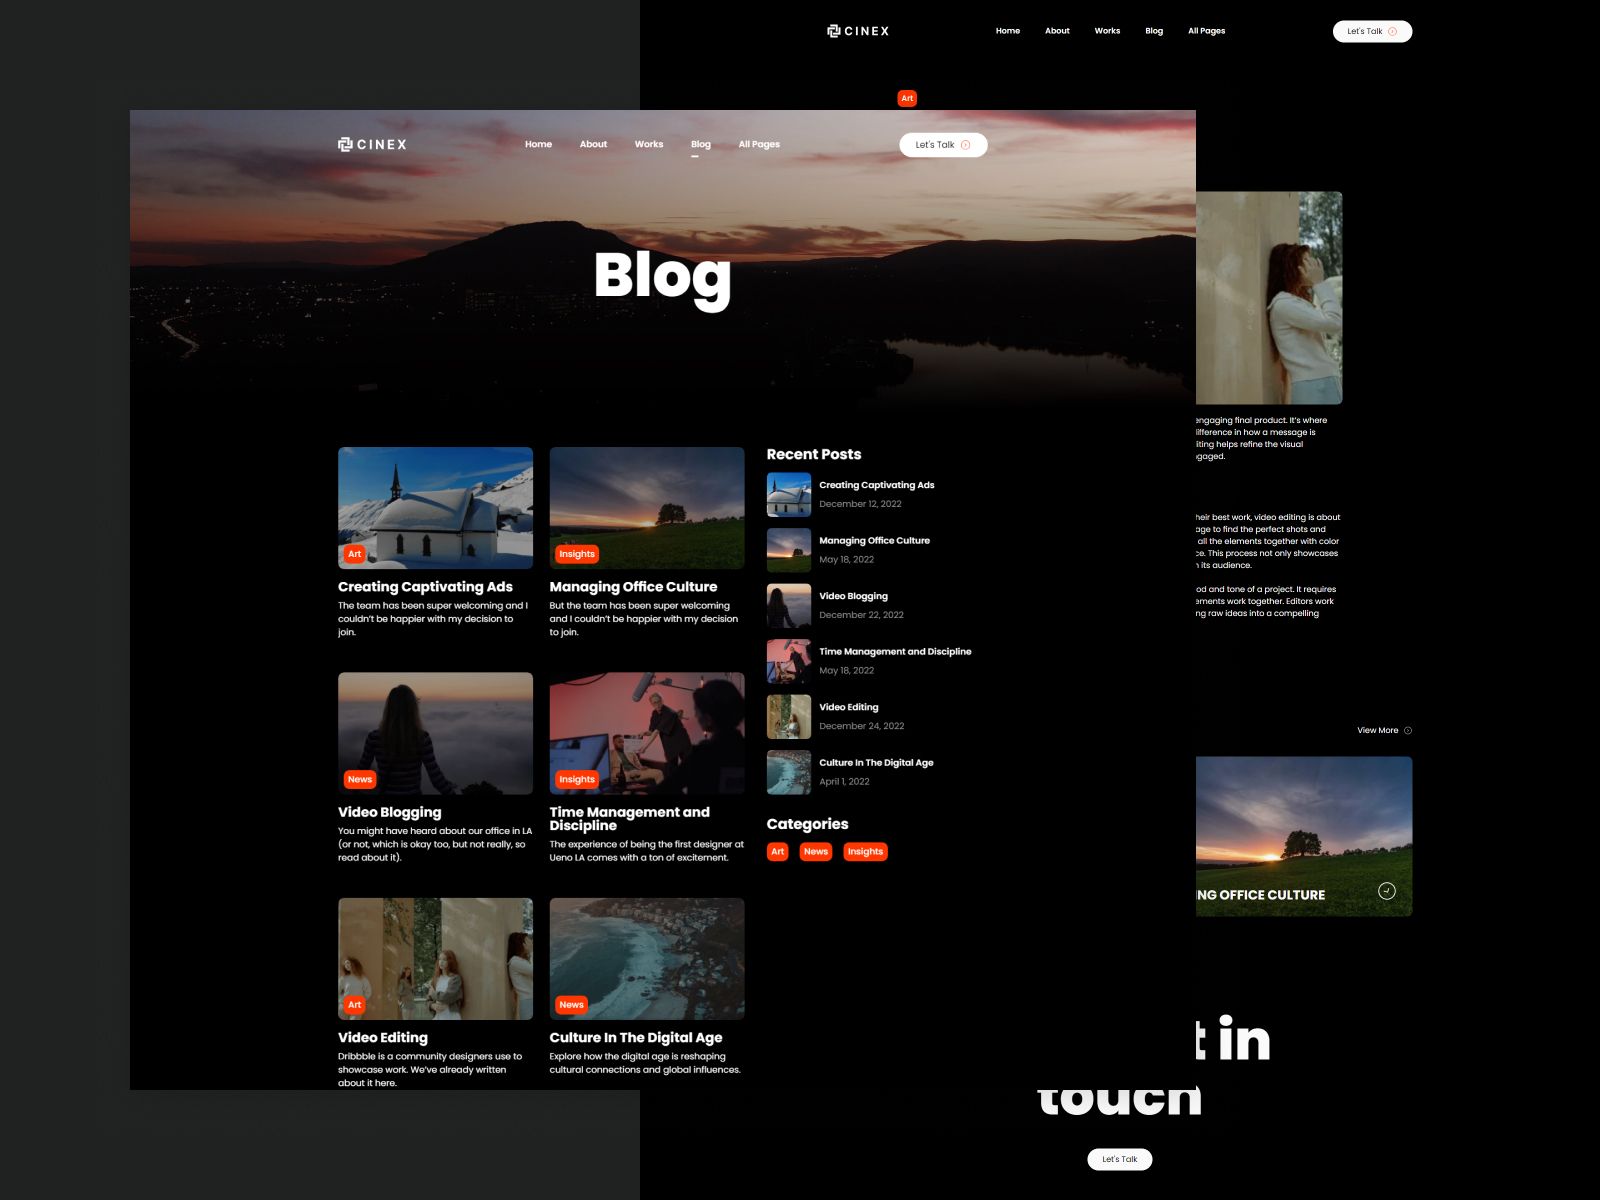Viewport: 1600px width, 1200px height.
Task: Open All Pages in the top background navigation
Action: pyautogui.click(x=1206, y=31)
